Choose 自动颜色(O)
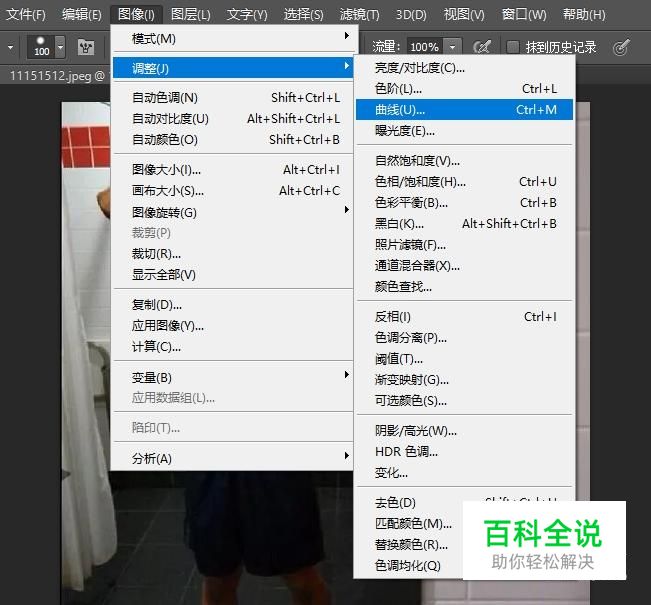Viewport: 651px width, 605px height. [x=232, y=140]
